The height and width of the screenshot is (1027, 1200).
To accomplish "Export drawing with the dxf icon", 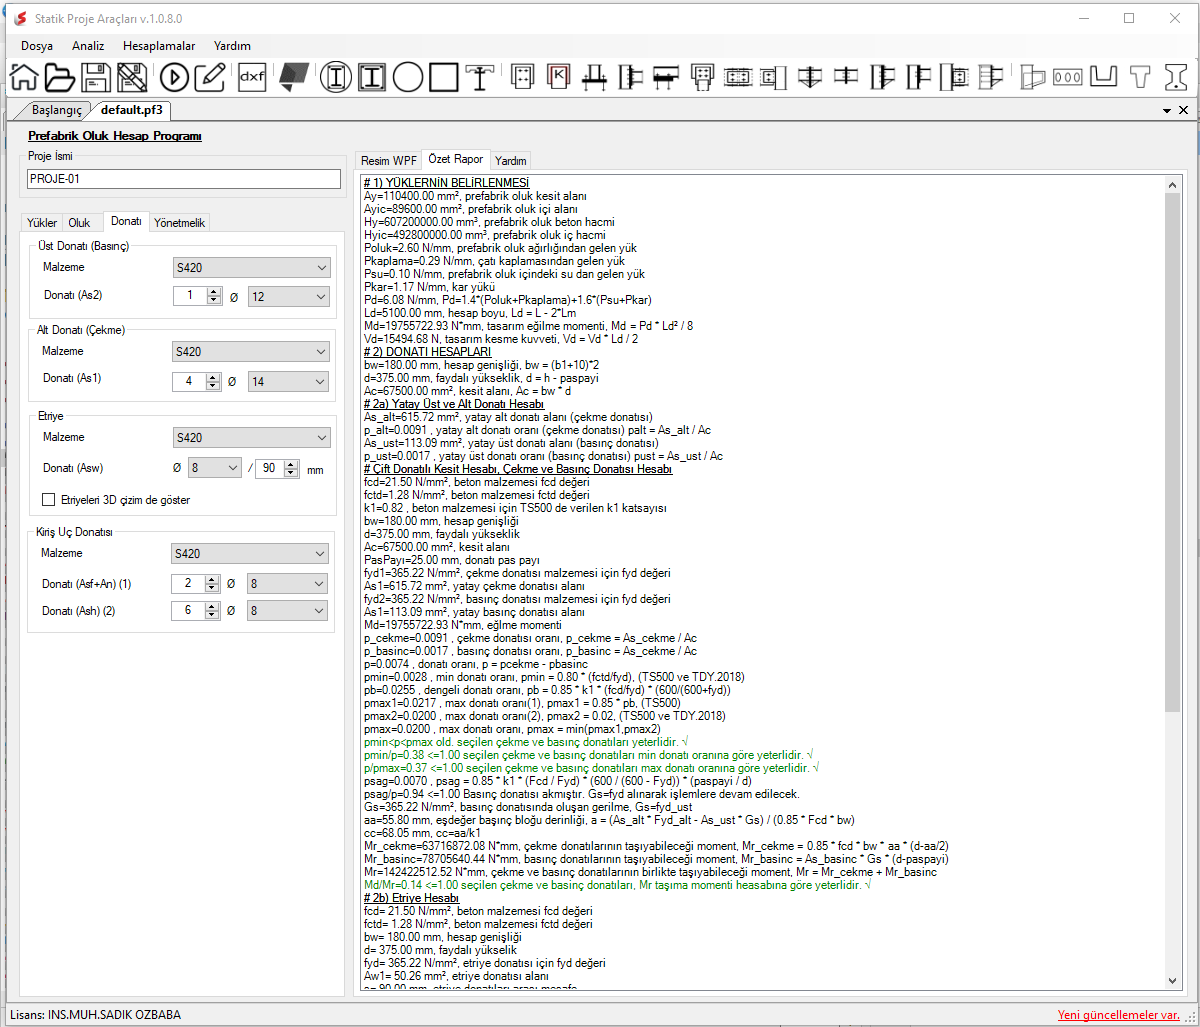I will tap(253, 76).
